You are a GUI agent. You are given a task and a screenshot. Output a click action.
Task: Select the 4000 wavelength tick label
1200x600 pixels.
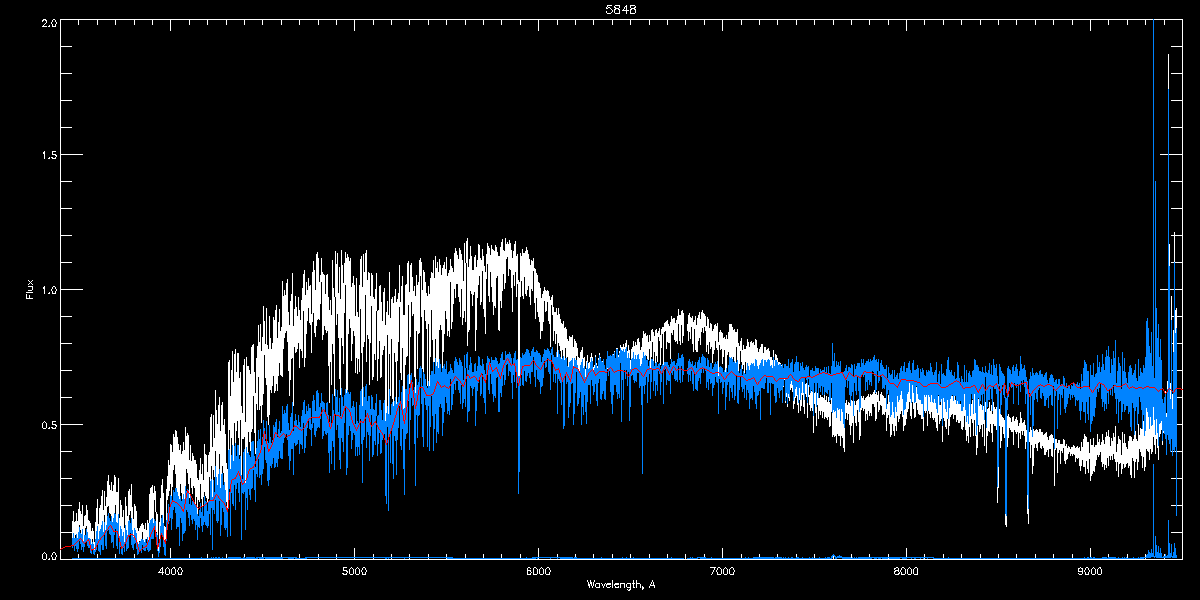coord(171,572)
